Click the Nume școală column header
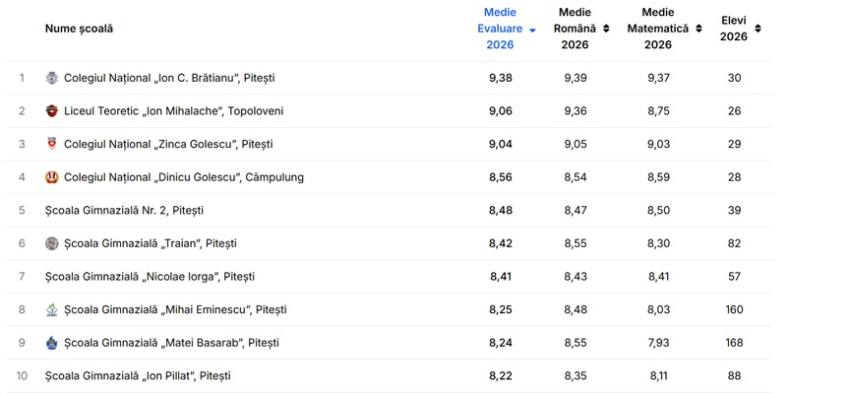Screen dimensions: 850x394 click(79, 29)
